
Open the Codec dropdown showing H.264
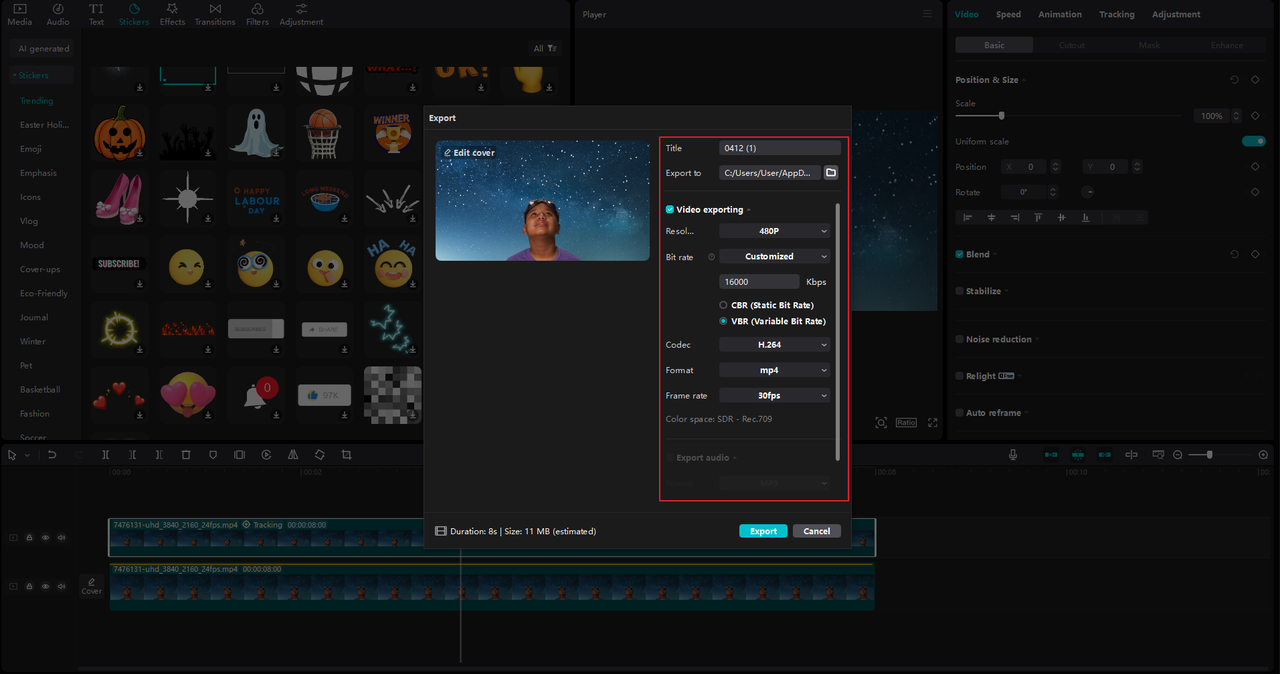(x=774, y=344)
